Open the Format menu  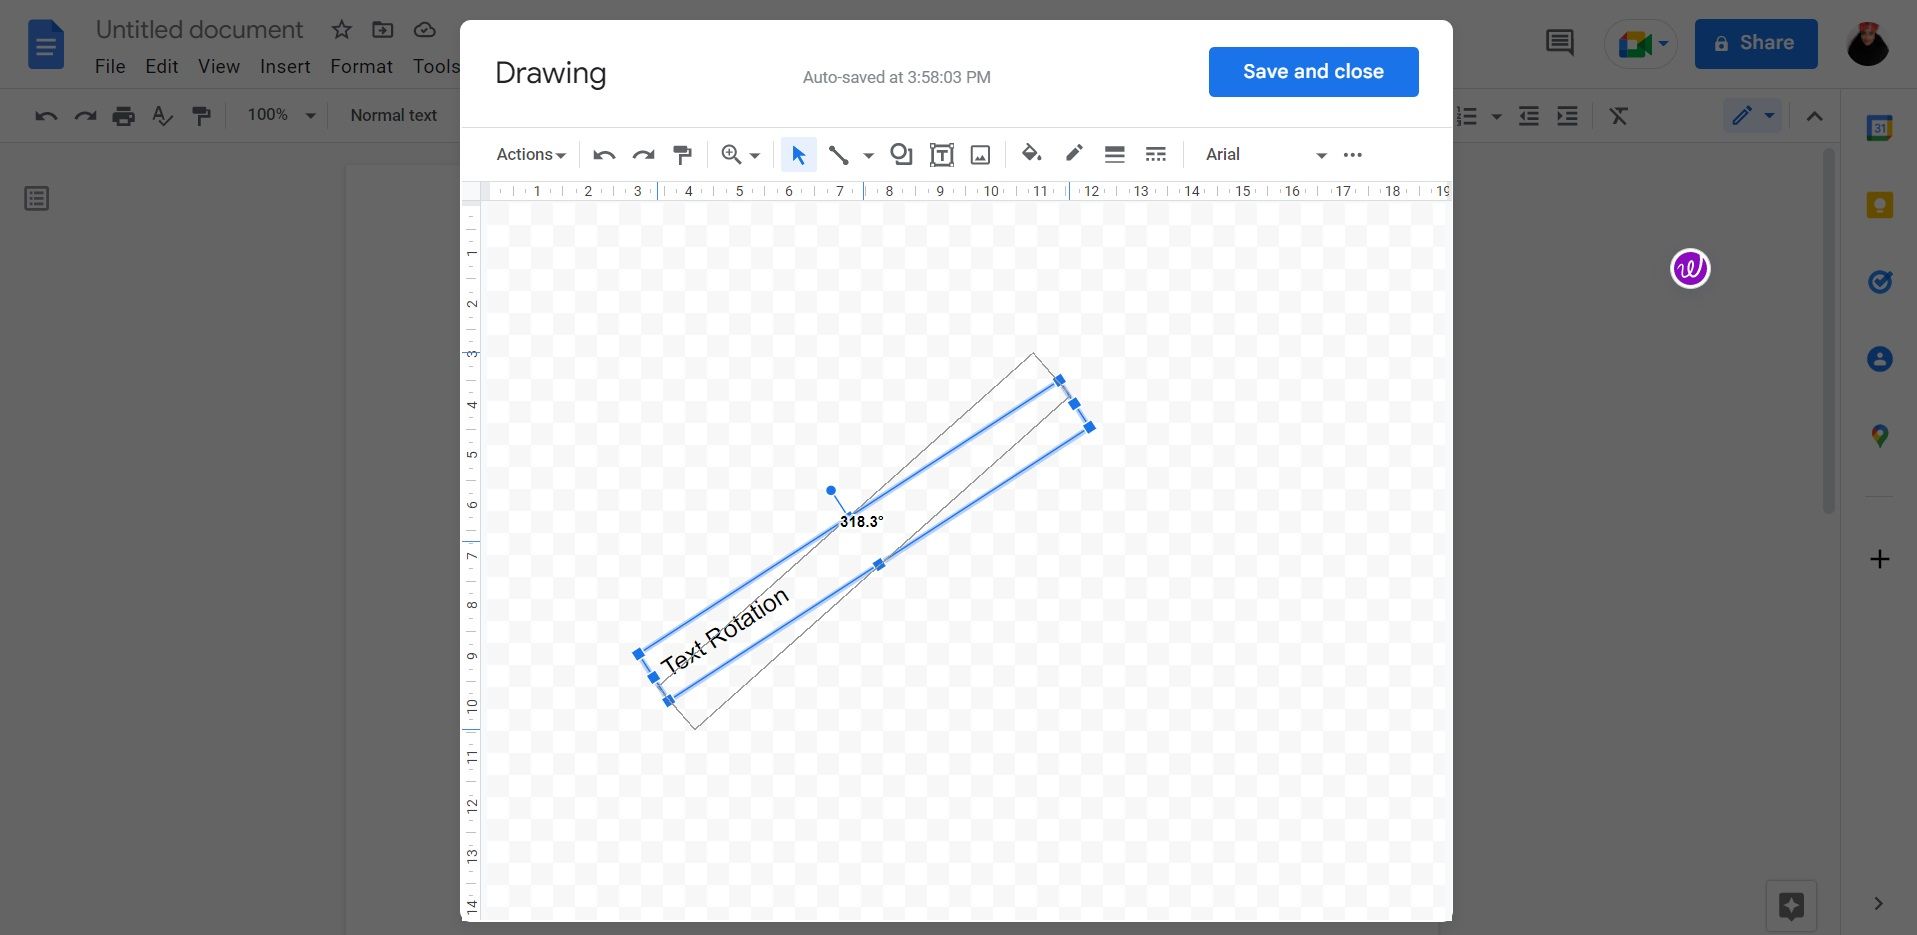point(361,67)
